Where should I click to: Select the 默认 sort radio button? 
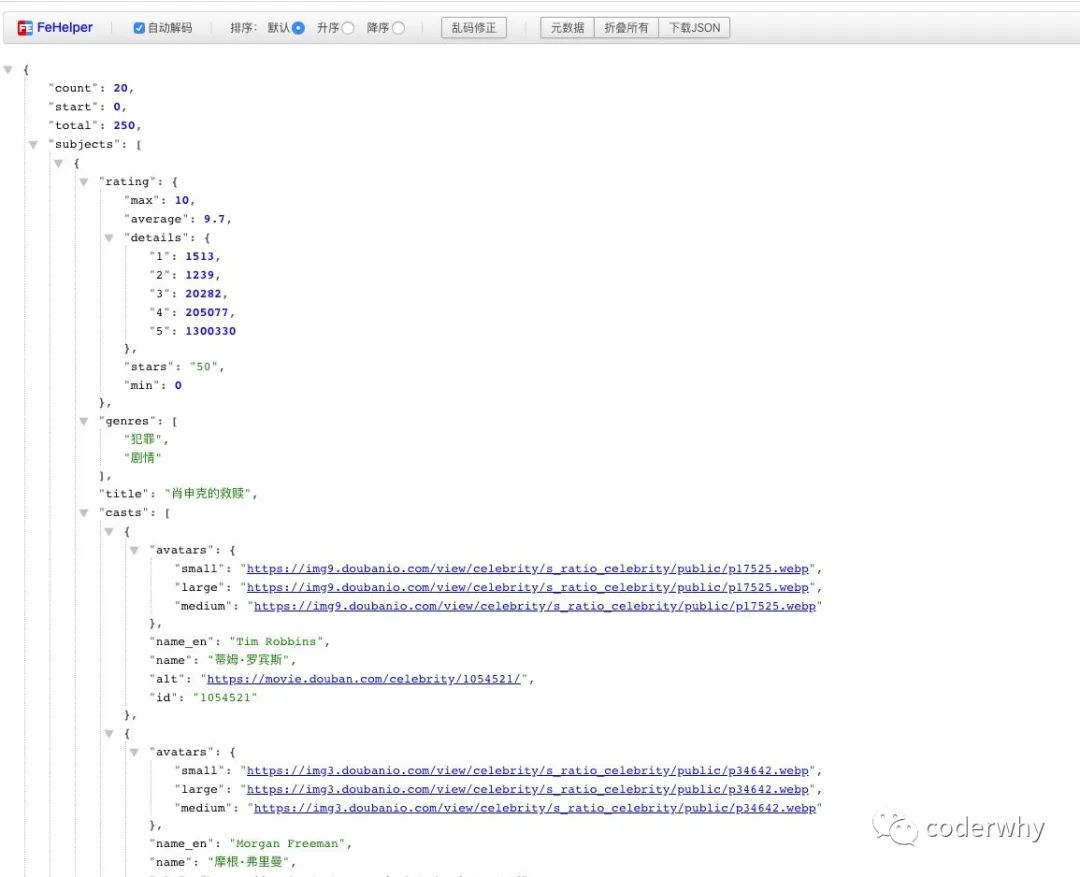point(298,28)
